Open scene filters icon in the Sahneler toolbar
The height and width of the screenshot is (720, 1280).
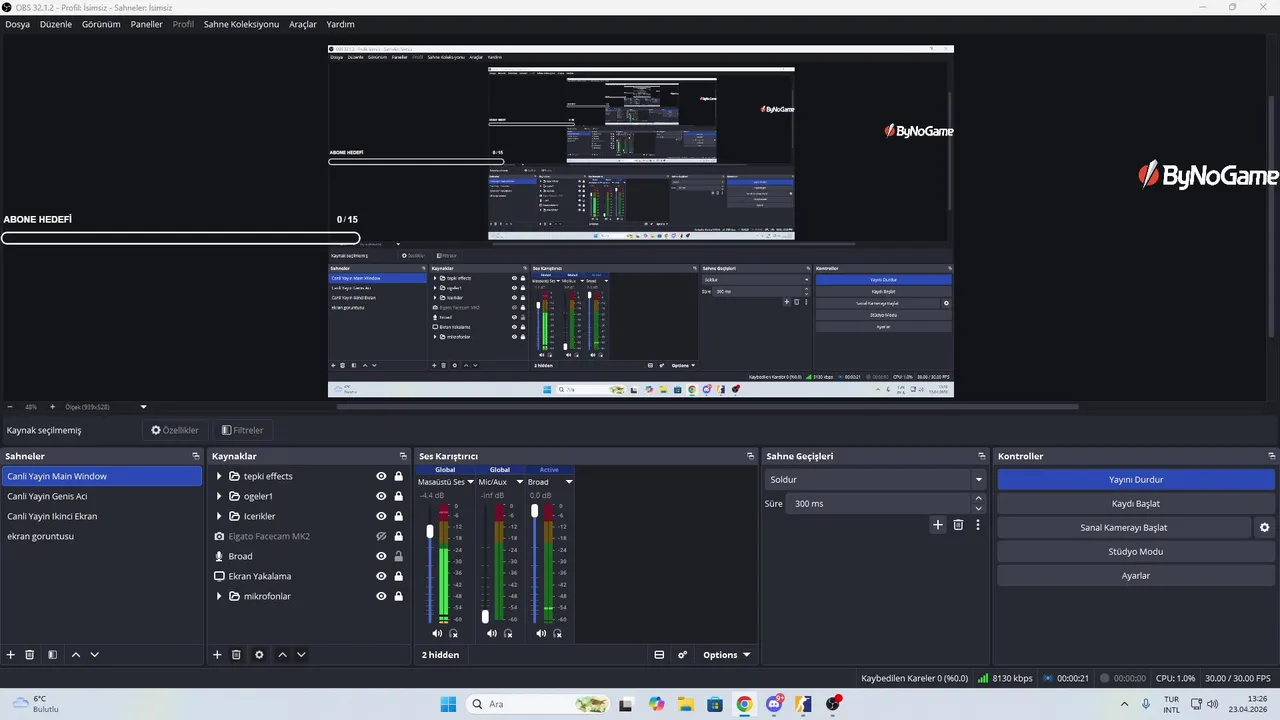pyautogui.click(x=52, y=655)
